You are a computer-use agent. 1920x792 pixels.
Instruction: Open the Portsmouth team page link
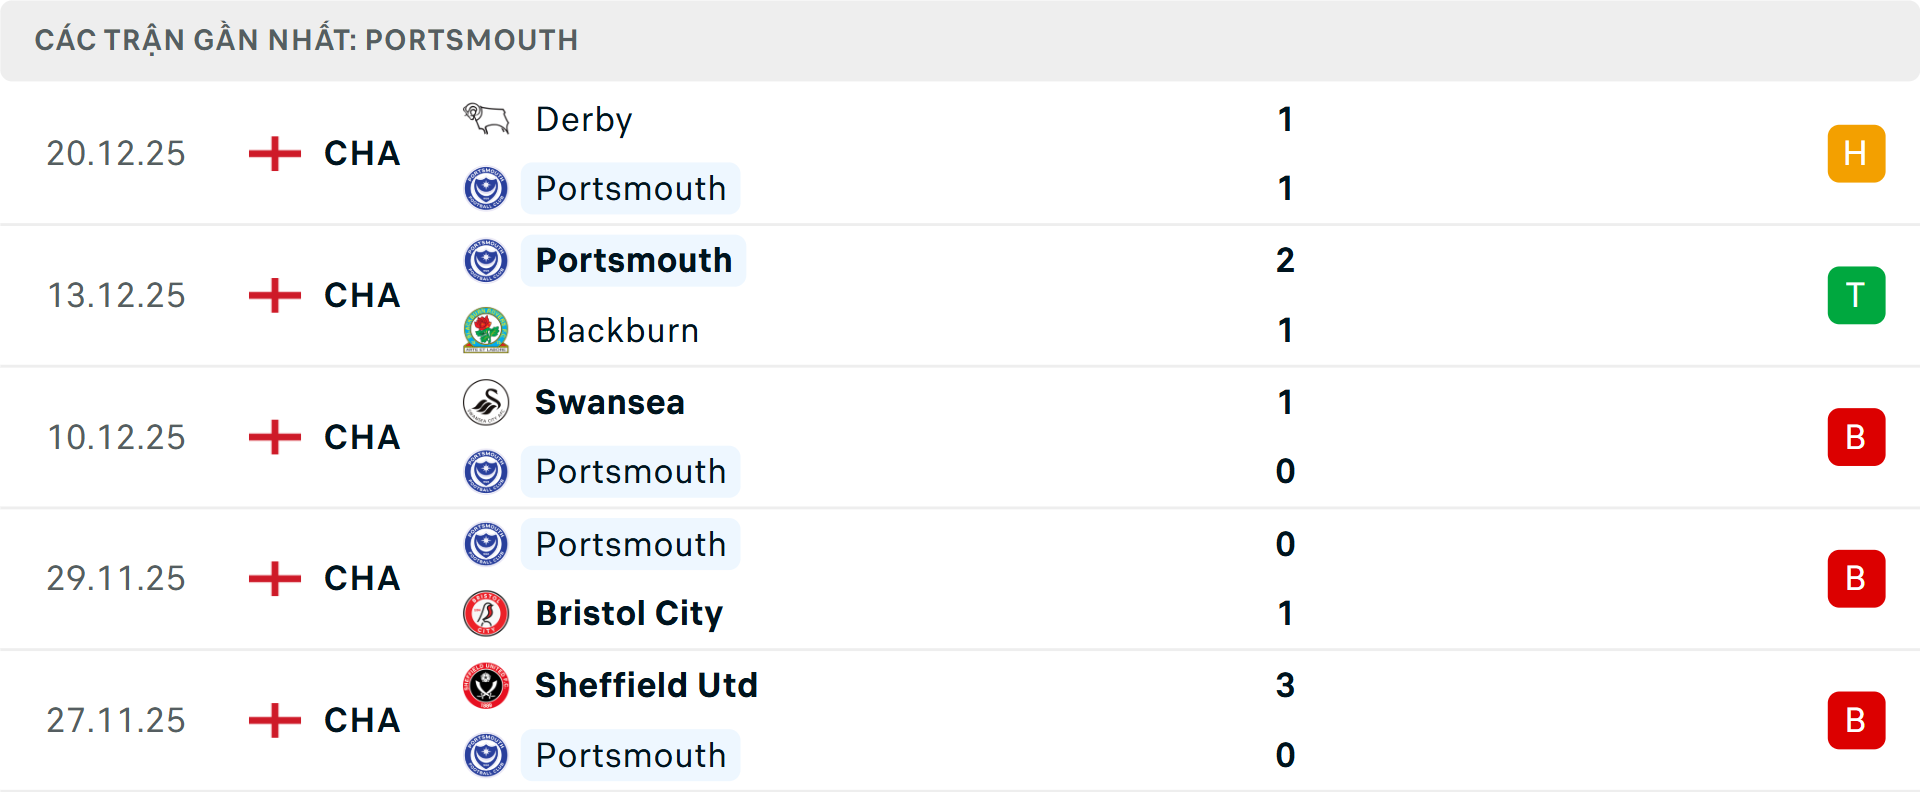pyautogui.click(x=630, y=188)
